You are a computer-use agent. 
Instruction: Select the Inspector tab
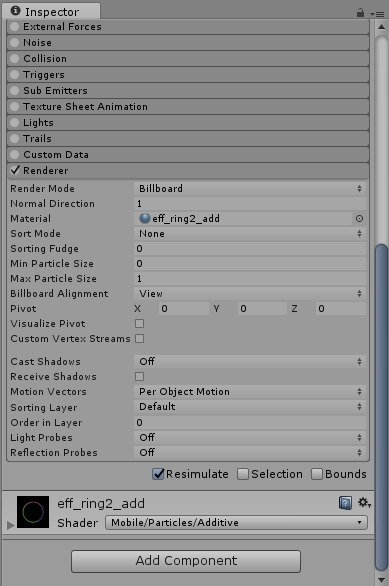[x=51, y=11]
